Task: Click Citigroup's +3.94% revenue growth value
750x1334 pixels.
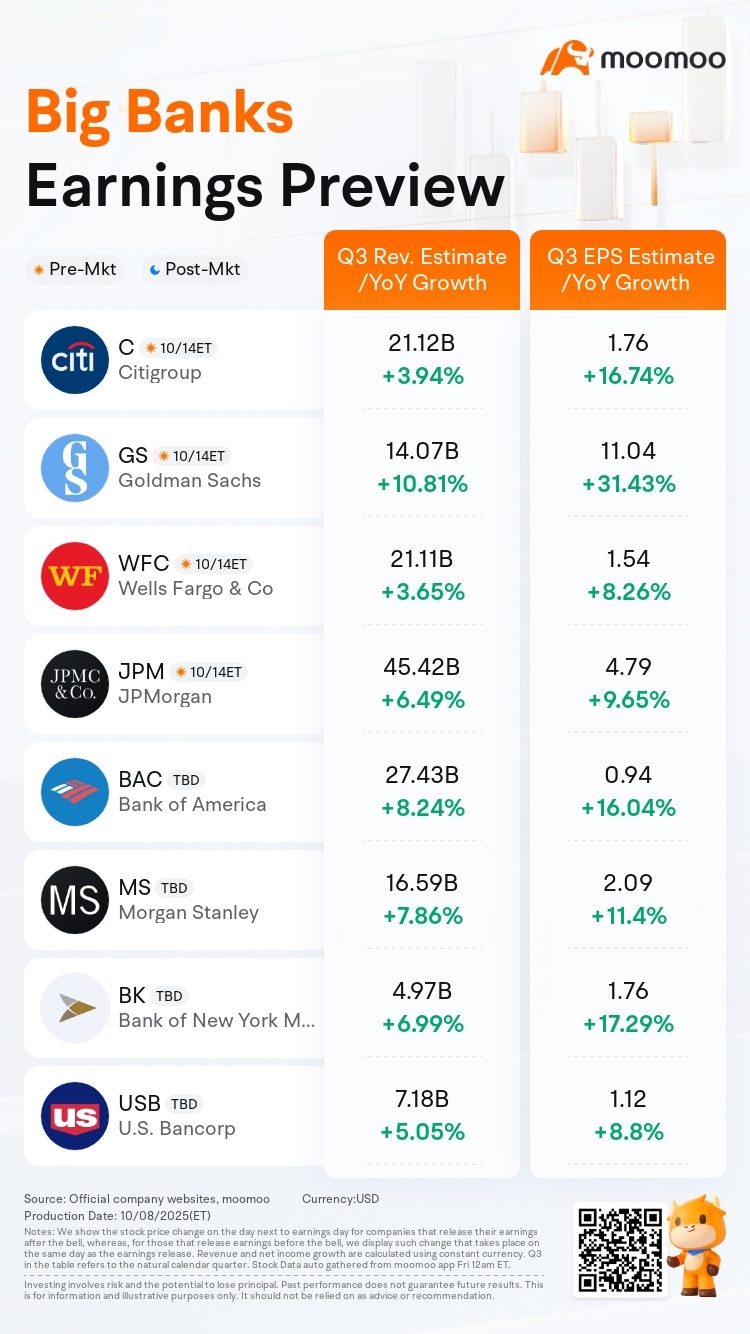Action: tap(422, 376)
